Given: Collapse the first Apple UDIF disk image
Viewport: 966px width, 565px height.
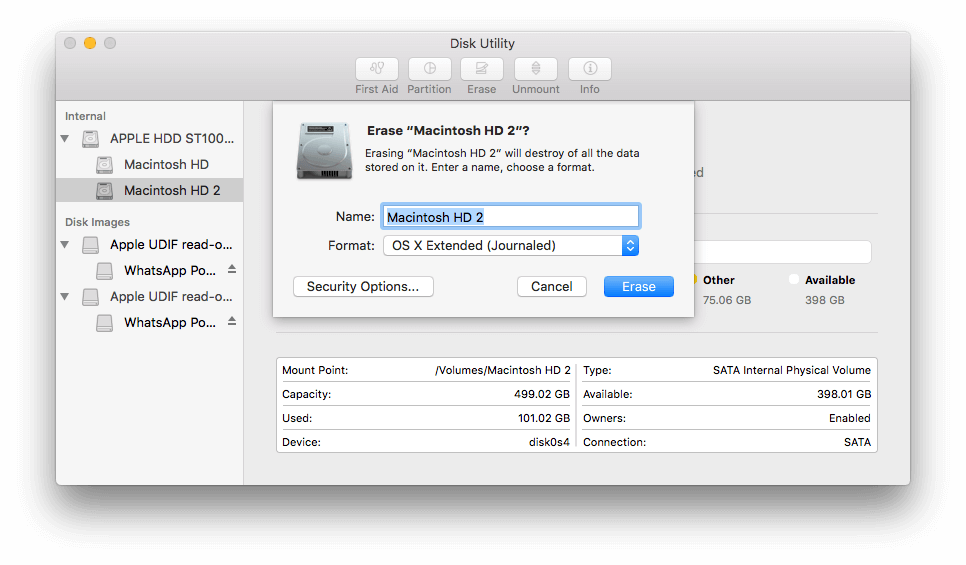Looking at the screenshot, I should coord(66,245).
